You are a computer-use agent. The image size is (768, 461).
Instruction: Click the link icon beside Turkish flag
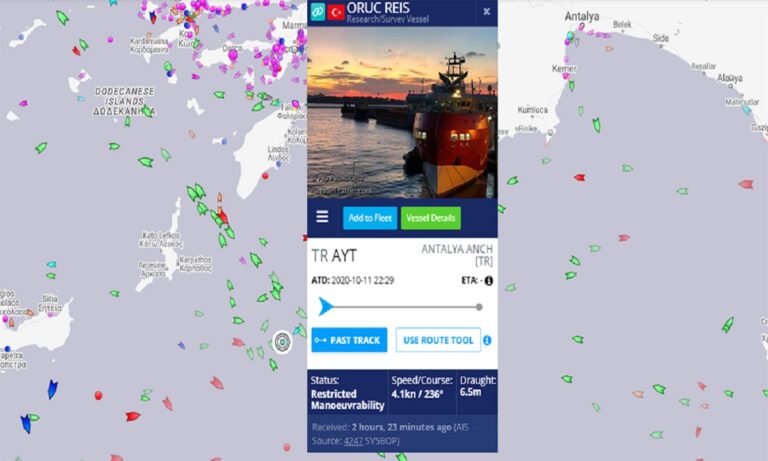pos(317,11)
